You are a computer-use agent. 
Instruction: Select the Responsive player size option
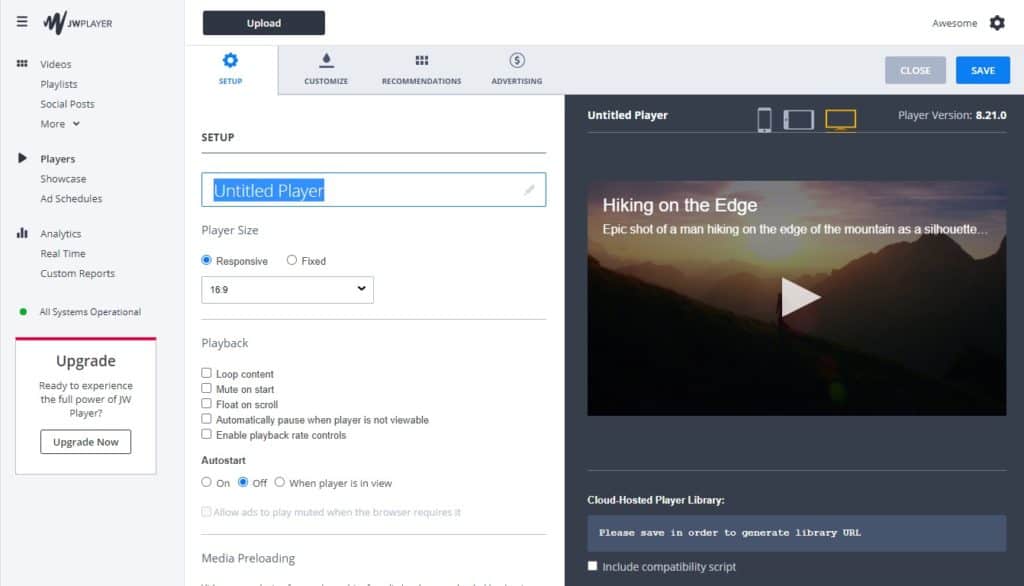pos(206,260)
